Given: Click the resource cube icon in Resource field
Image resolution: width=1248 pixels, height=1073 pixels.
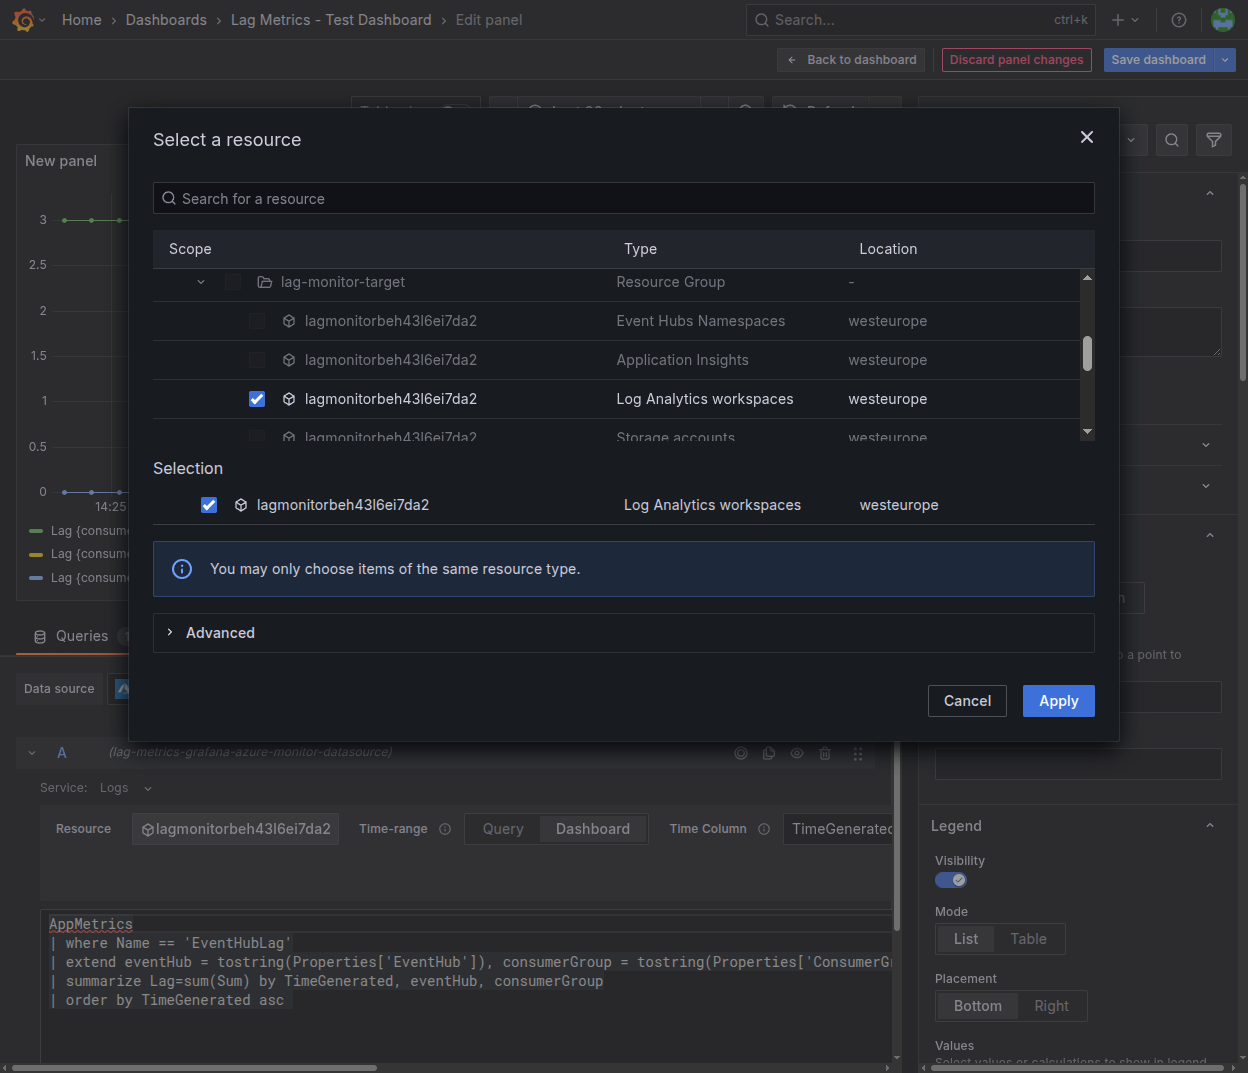Looking at the screenshot, I should click(x=148, y=829).
